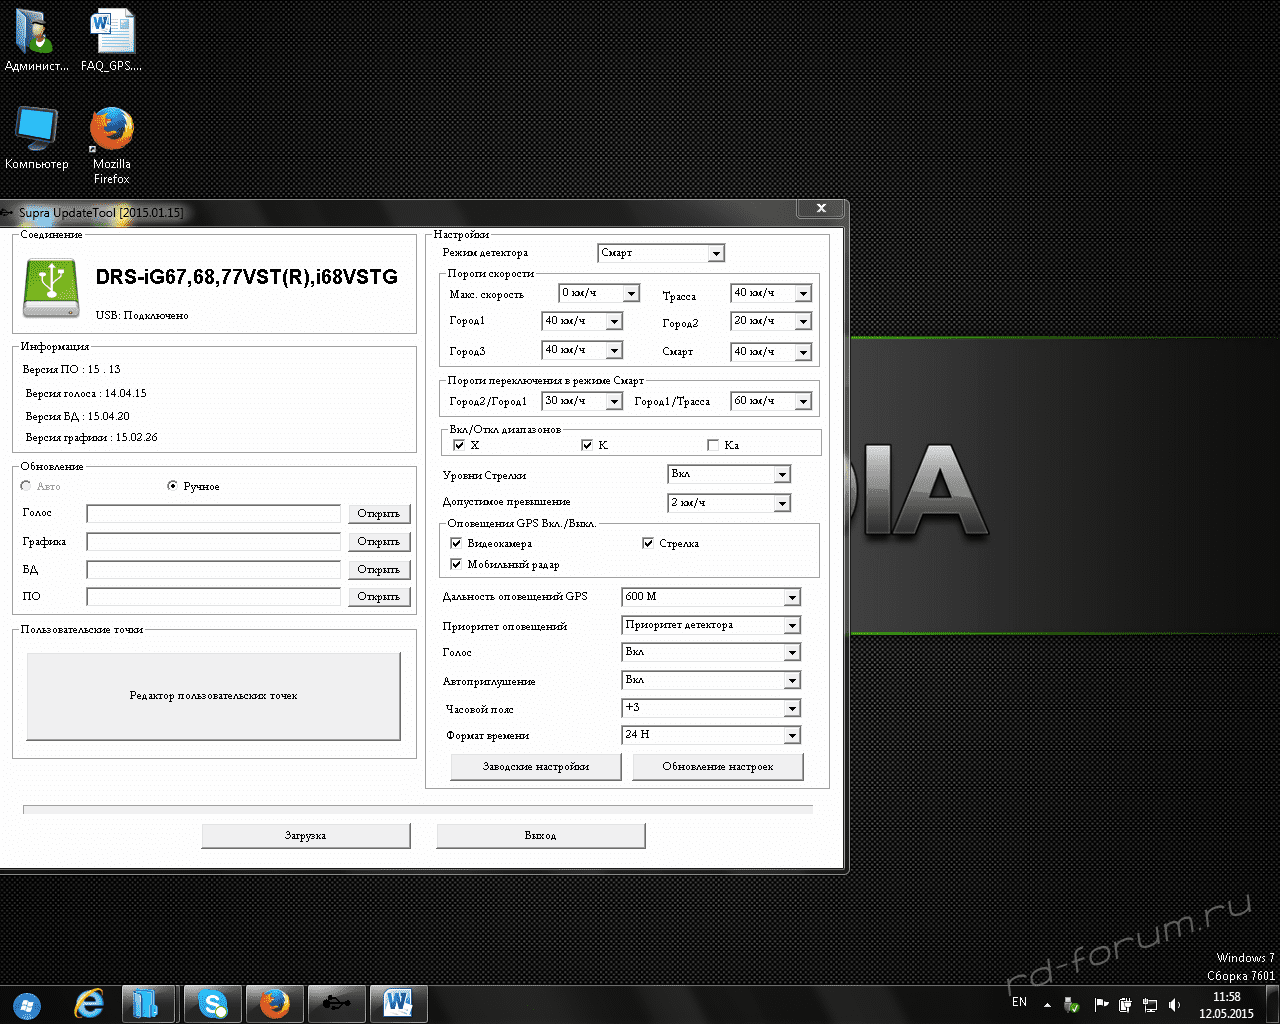Toggle the Видеокамера GPS alert checkbox
1280x1024 pixels.
[456, 543]
